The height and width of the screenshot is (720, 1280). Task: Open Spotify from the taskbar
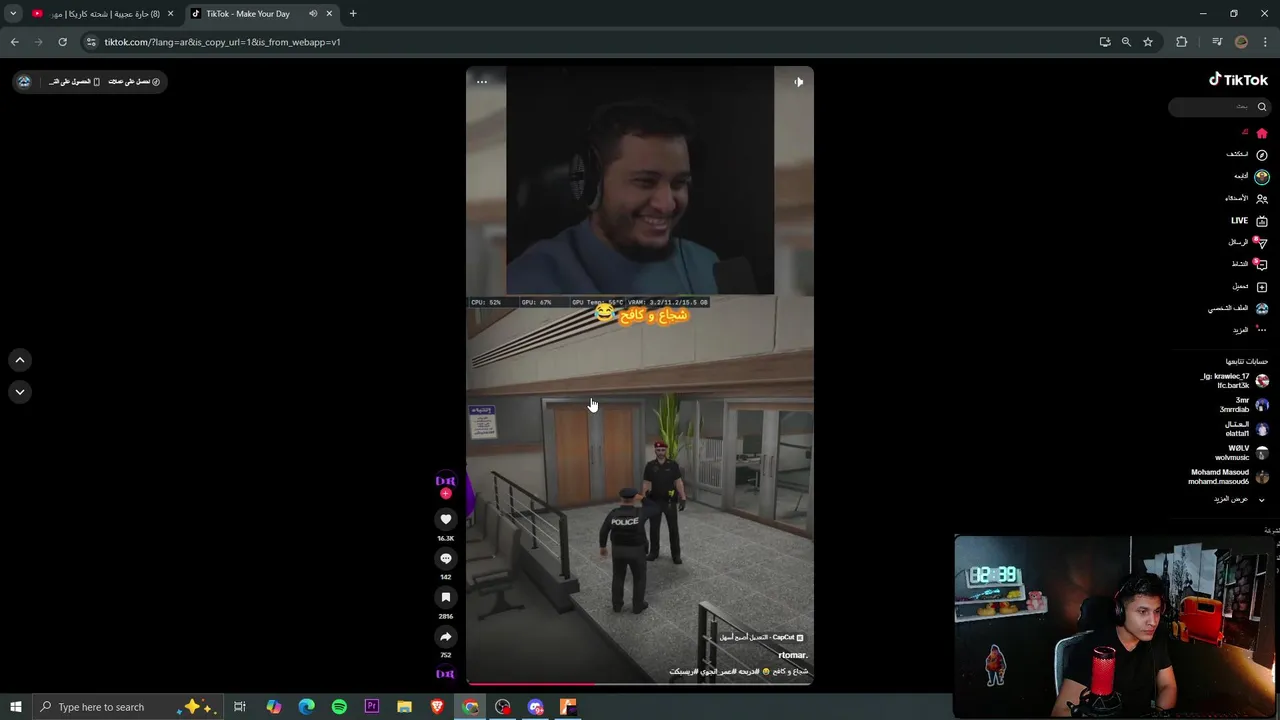point(339,707)
